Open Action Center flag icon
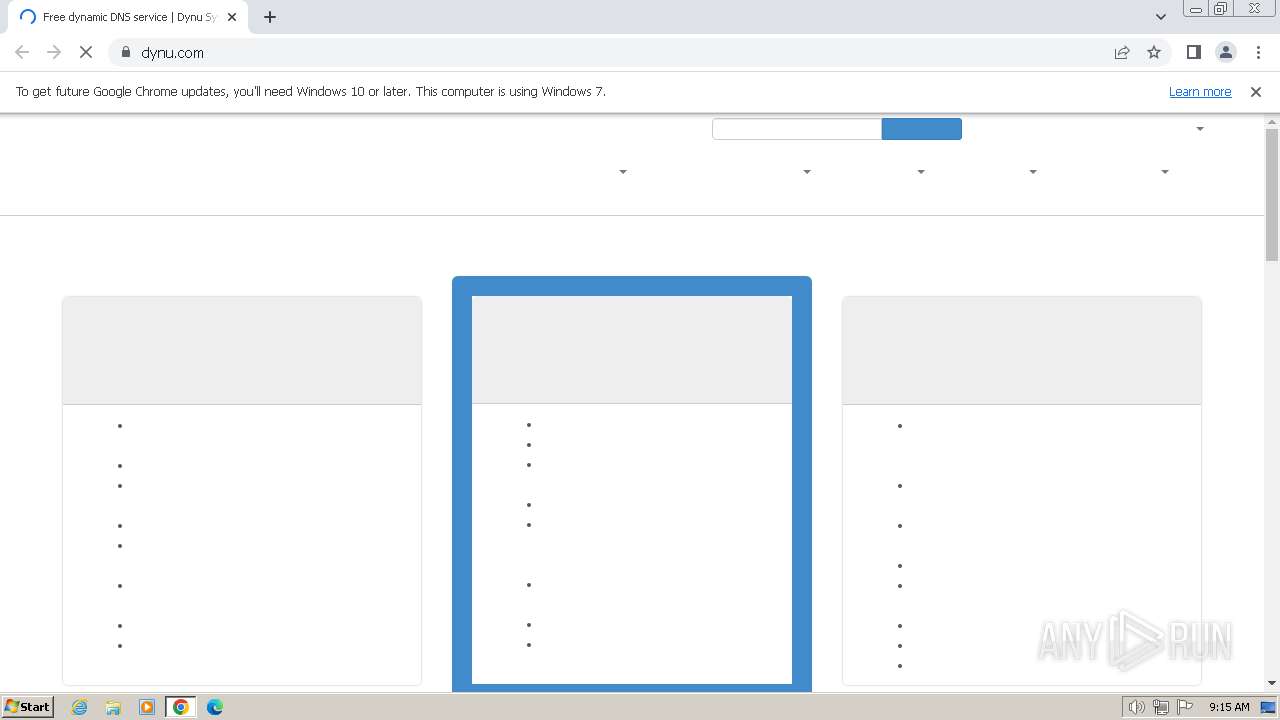The height and width of the screenshot is (720, 1280). coord(1185,707)
